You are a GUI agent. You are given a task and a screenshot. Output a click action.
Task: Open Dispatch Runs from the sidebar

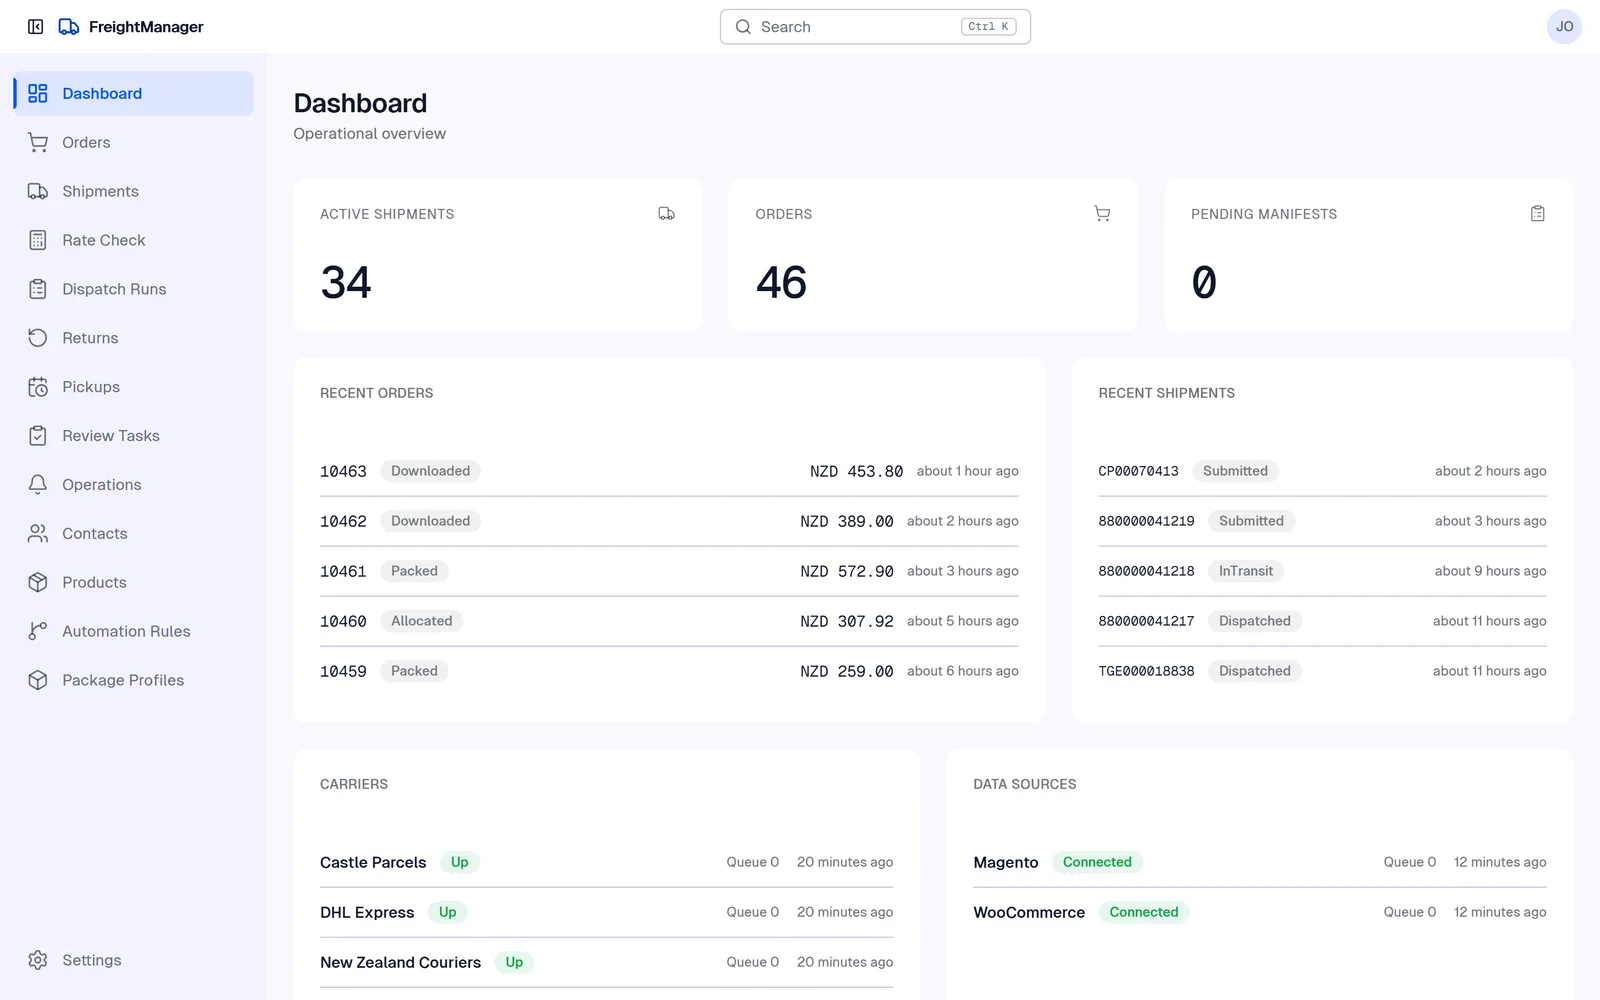133,289
